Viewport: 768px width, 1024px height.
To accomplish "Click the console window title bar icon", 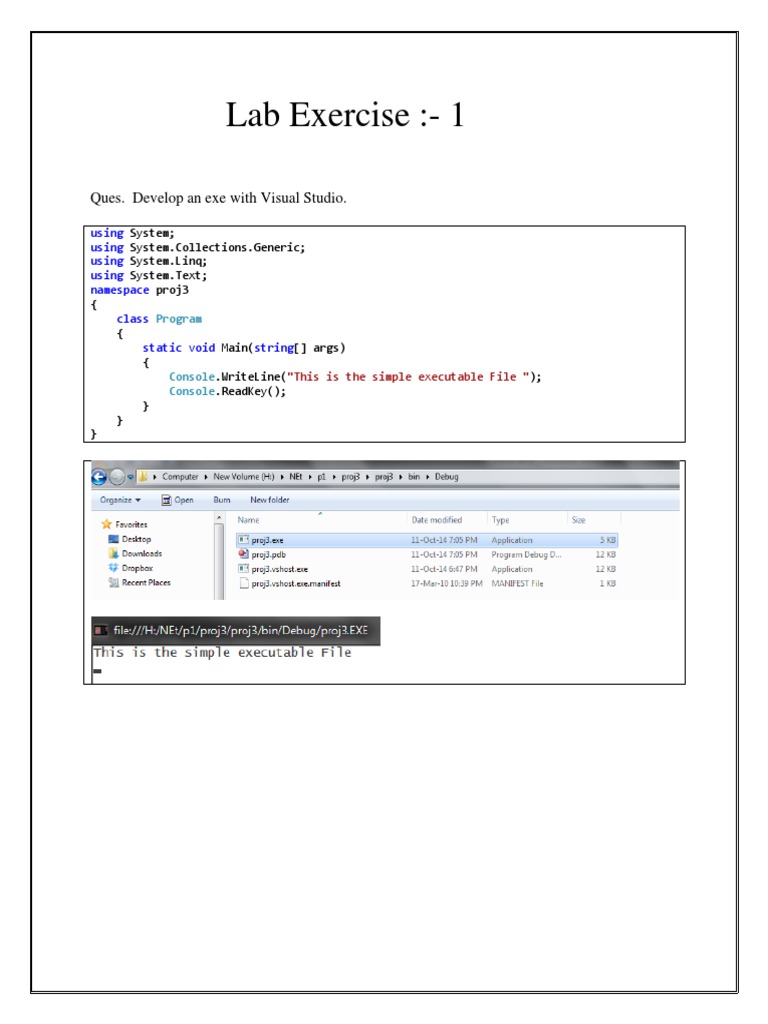I will pos(101,630).
